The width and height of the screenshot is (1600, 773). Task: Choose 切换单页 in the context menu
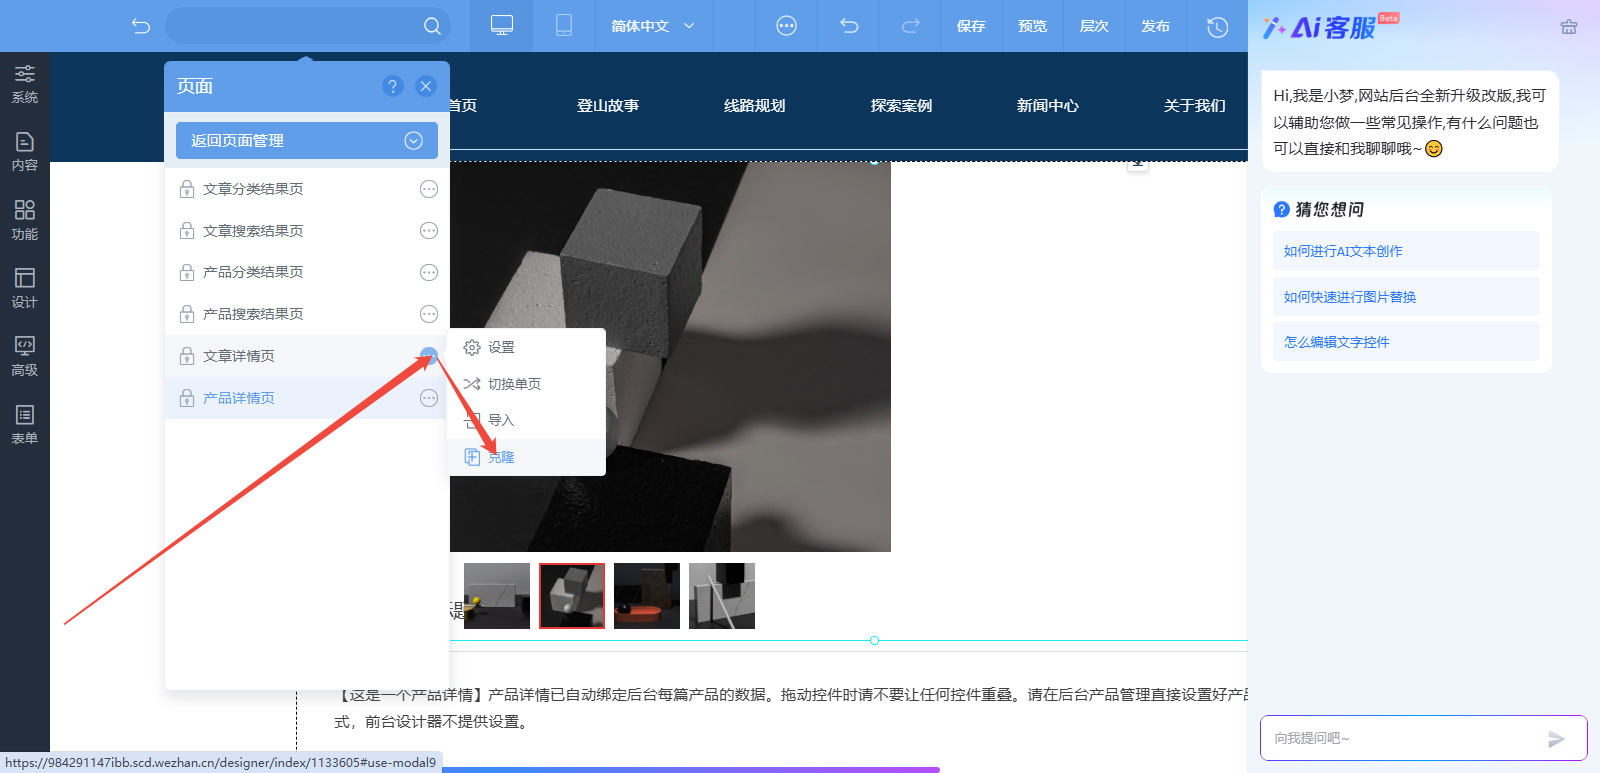coord(527,384)
